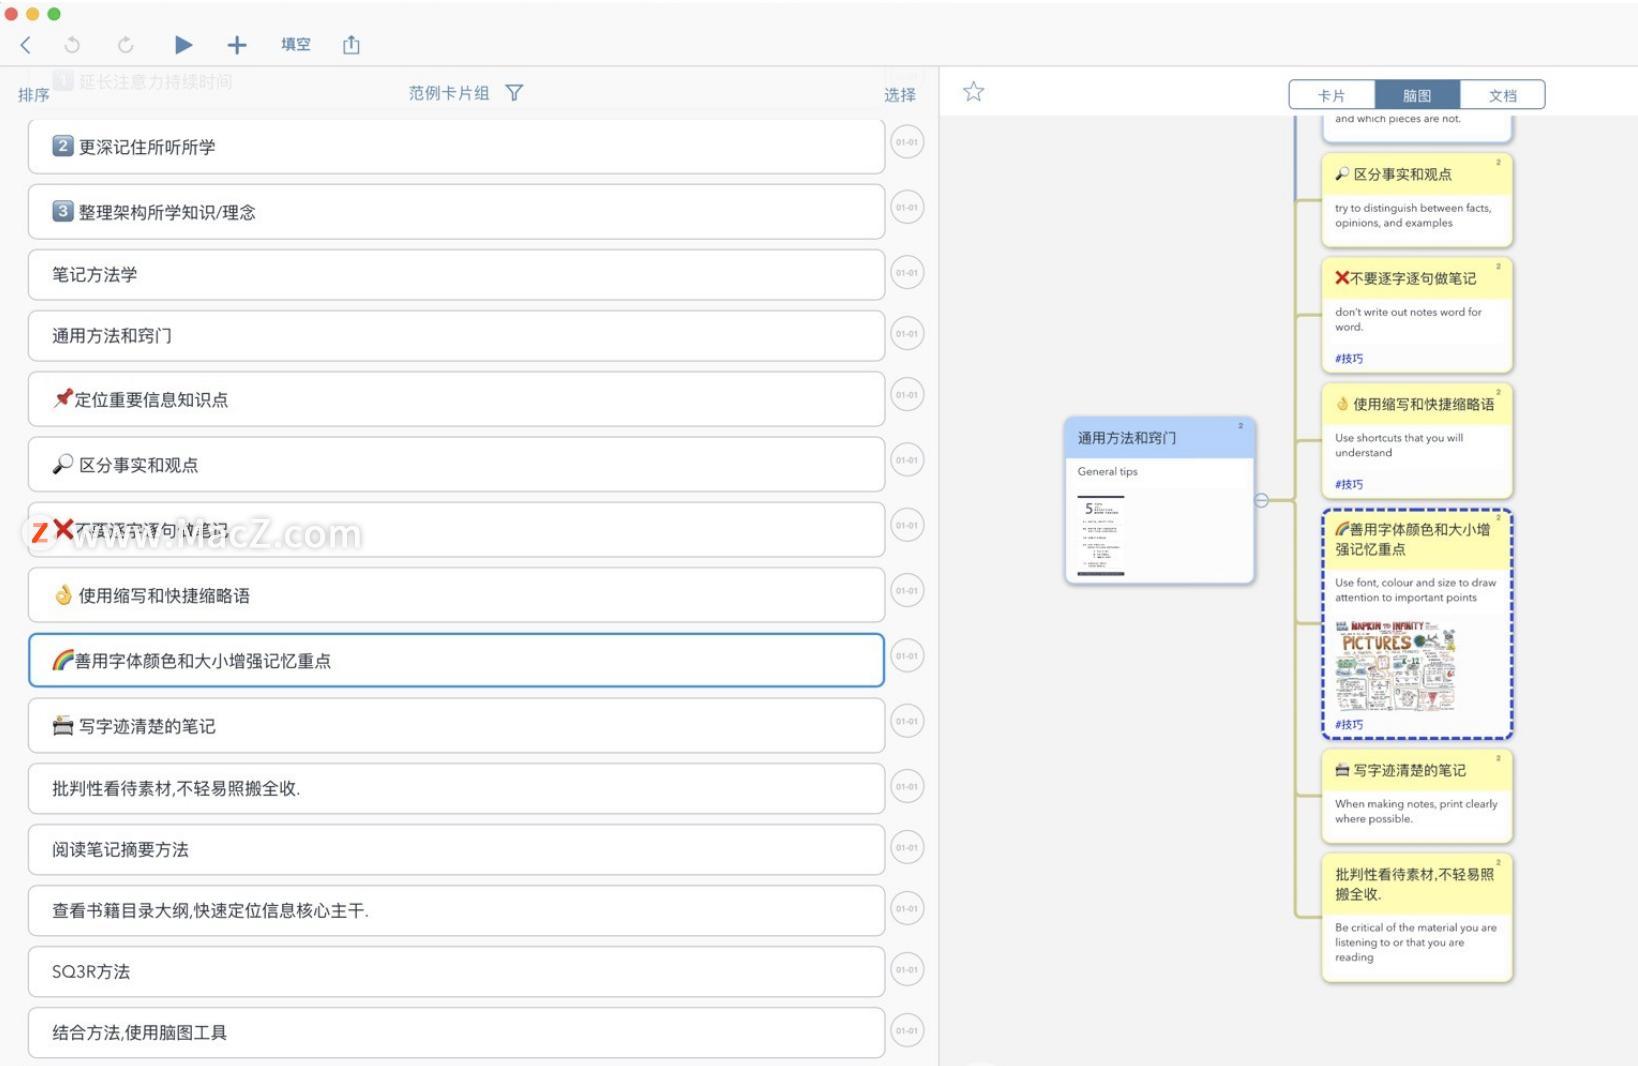Open the 排序 sort options

(34, 95)
